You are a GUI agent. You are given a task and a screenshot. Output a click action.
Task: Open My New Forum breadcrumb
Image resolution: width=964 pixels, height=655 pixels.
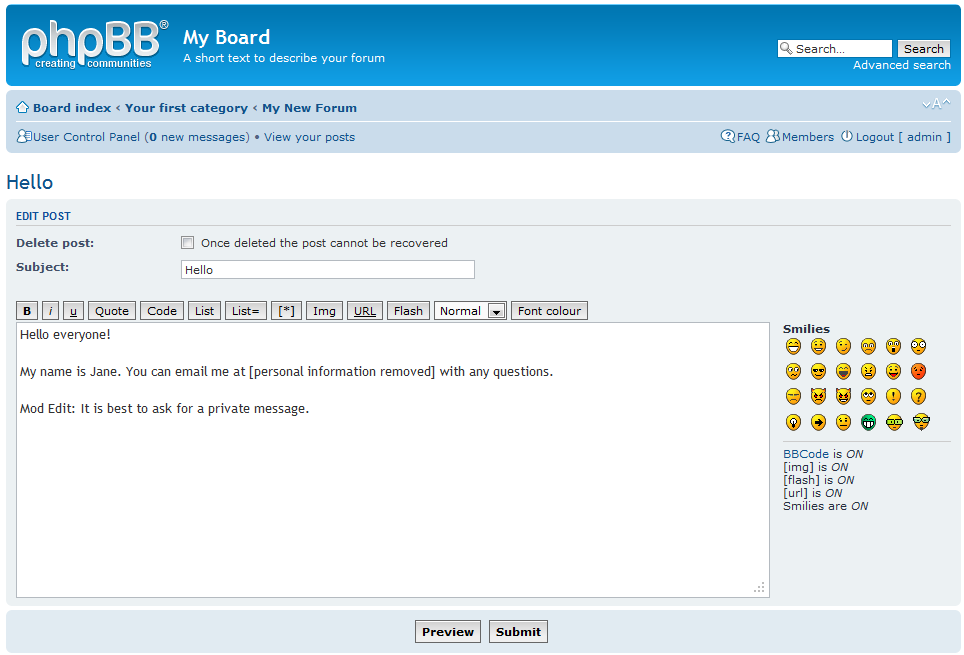[x=309, y=108]
